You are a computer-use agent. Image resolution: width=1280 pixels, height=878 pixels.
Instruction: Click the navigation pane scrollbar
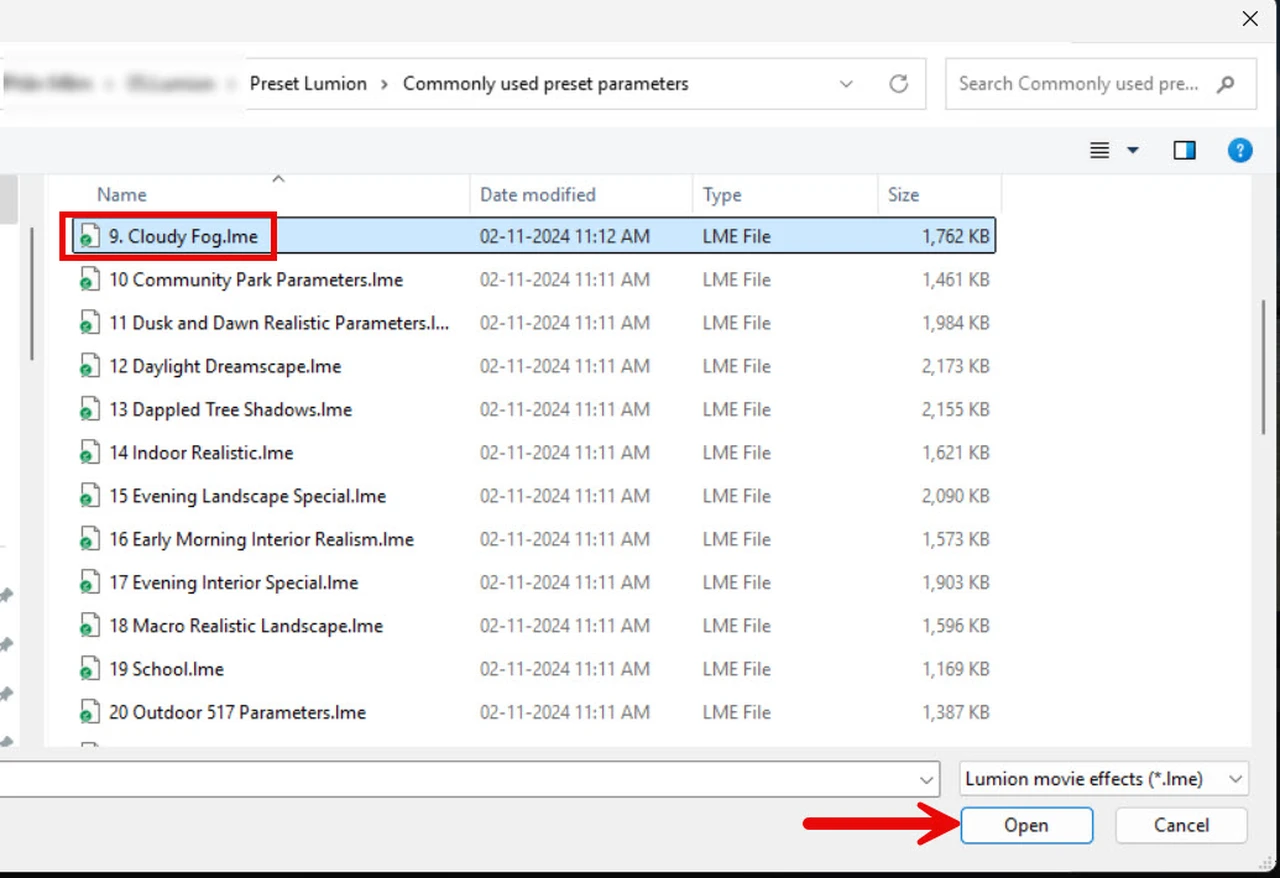pos(34,293)
